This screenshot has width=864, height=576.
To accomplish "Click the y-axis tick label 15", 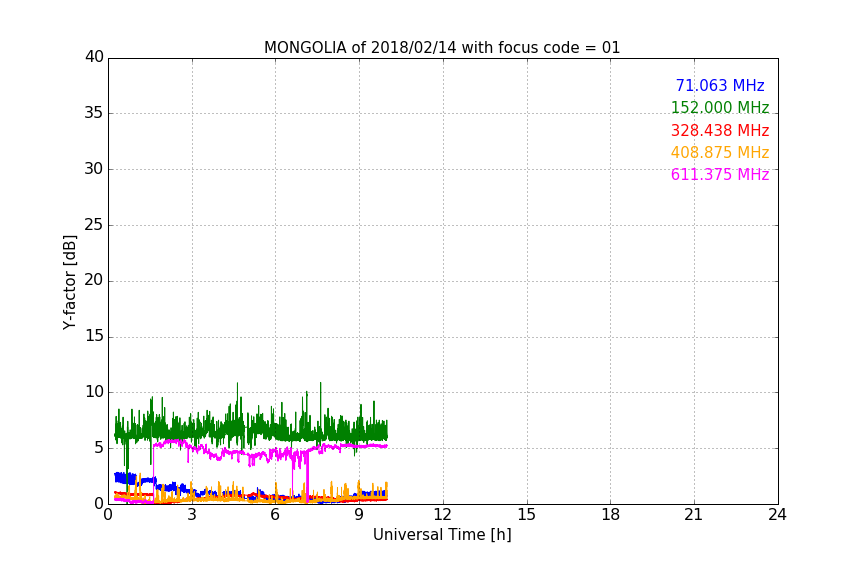I will 94,336.
